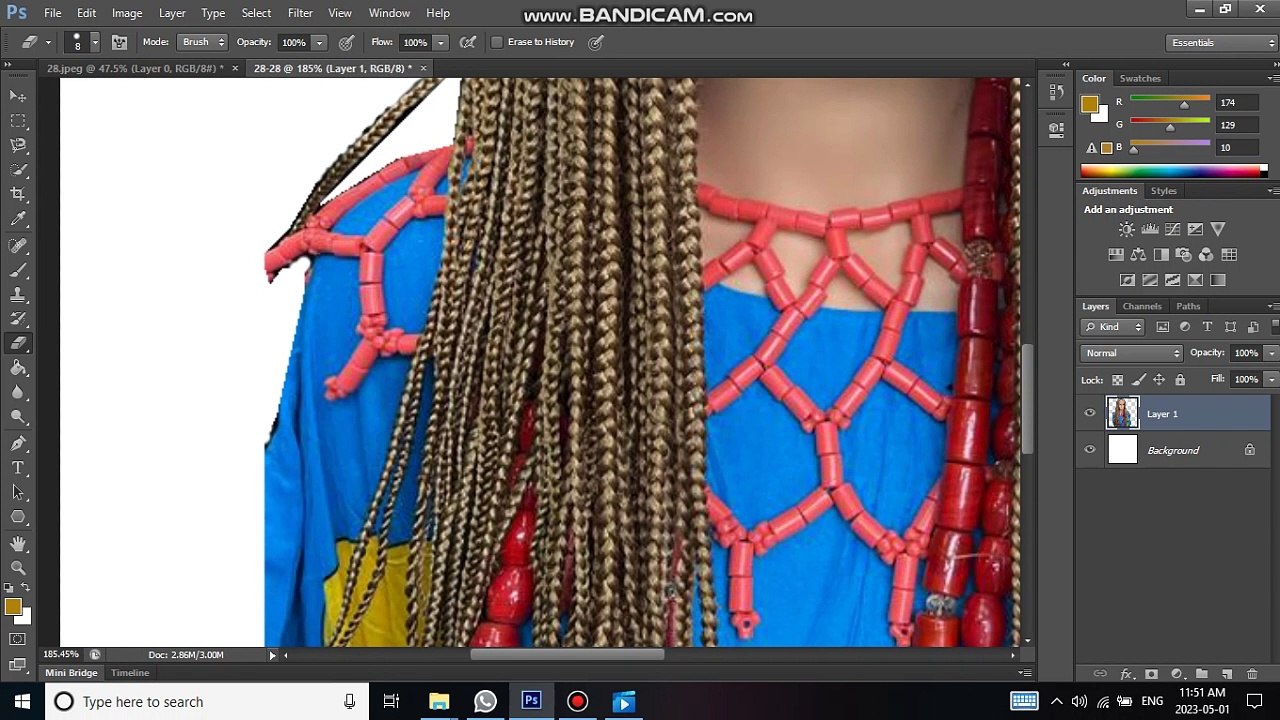Open the Image menu

coord(127,13)
